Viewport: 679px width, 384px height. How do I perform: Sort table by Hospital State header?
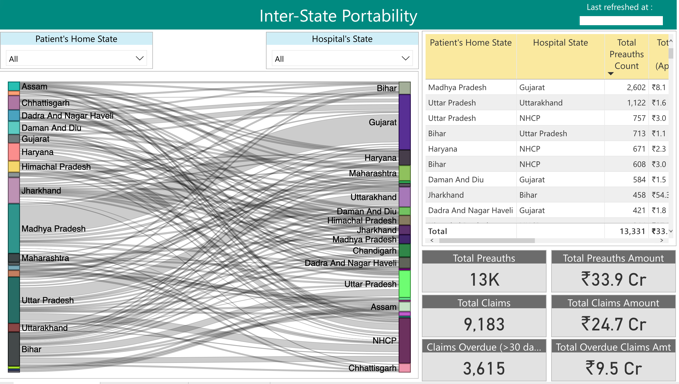[x=560, y=43]
